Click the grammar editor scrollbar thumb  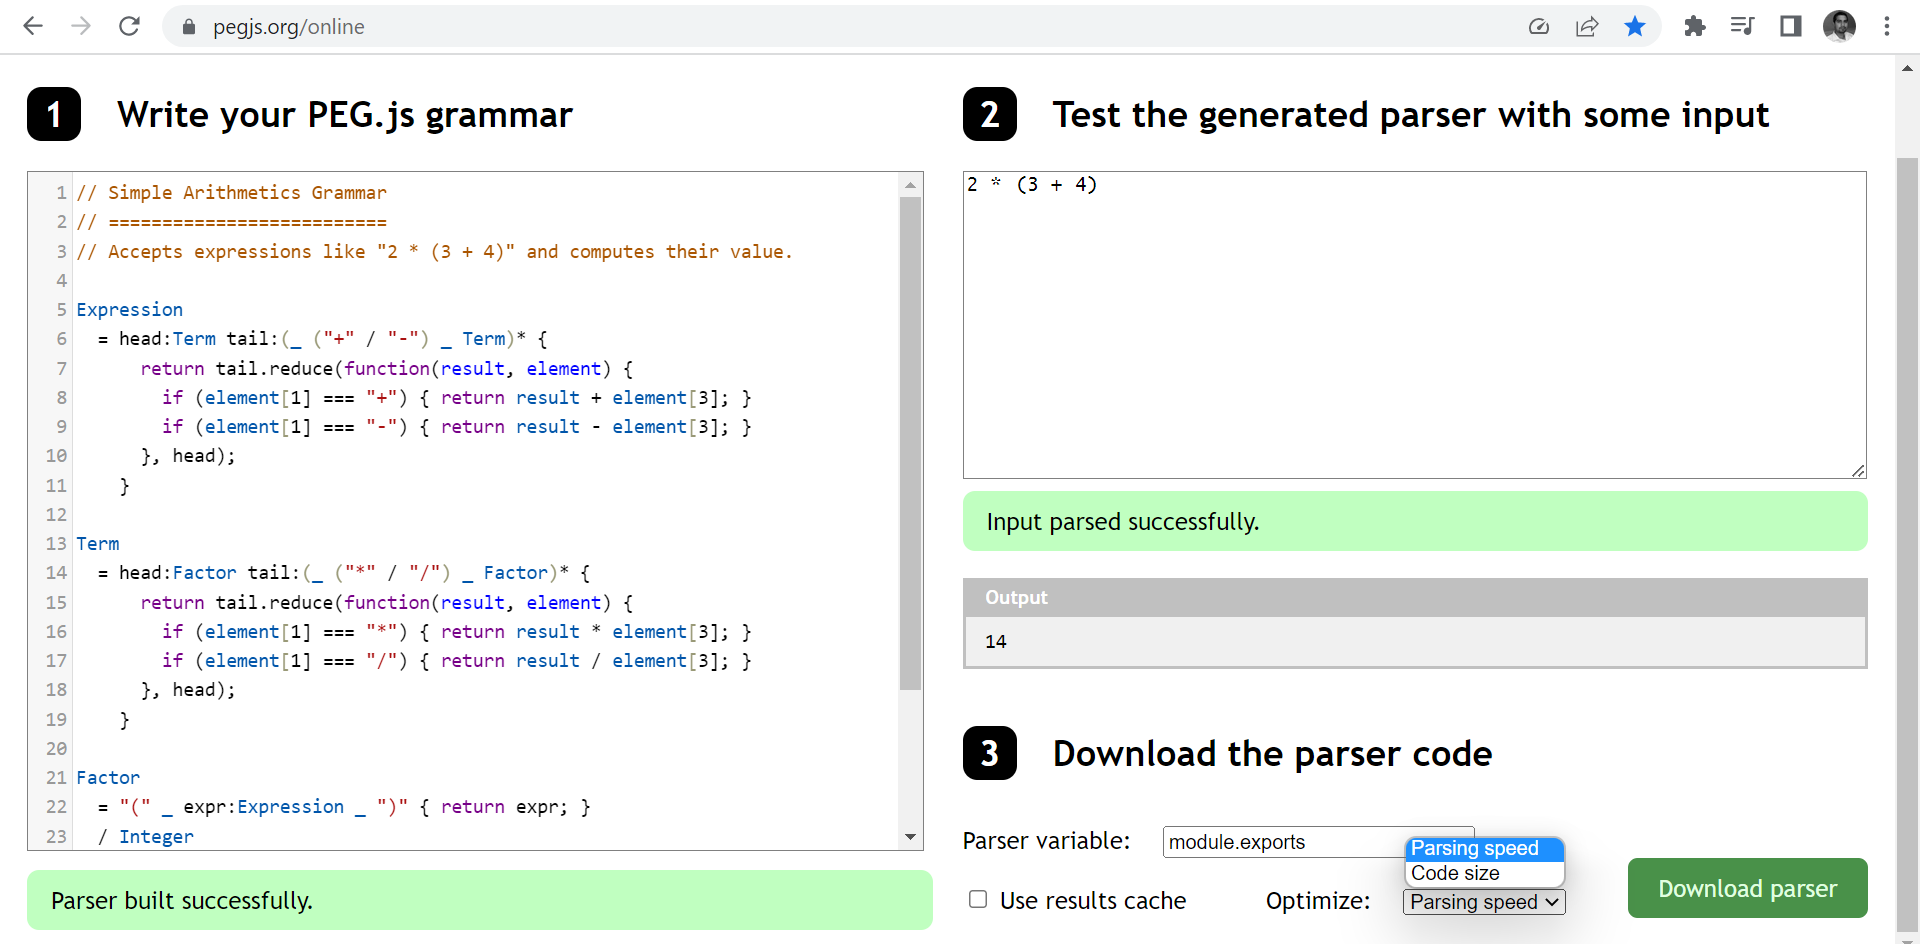coord(910,442)
